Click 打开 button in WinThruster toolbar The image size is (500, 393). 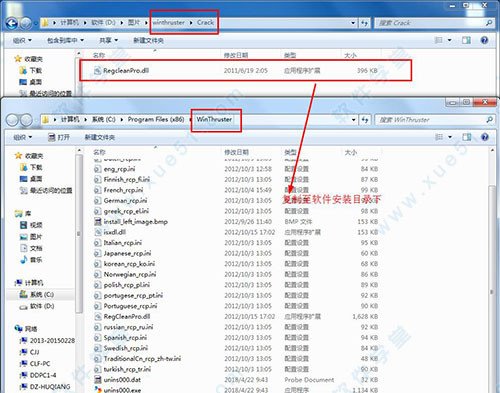coord(59,137)
